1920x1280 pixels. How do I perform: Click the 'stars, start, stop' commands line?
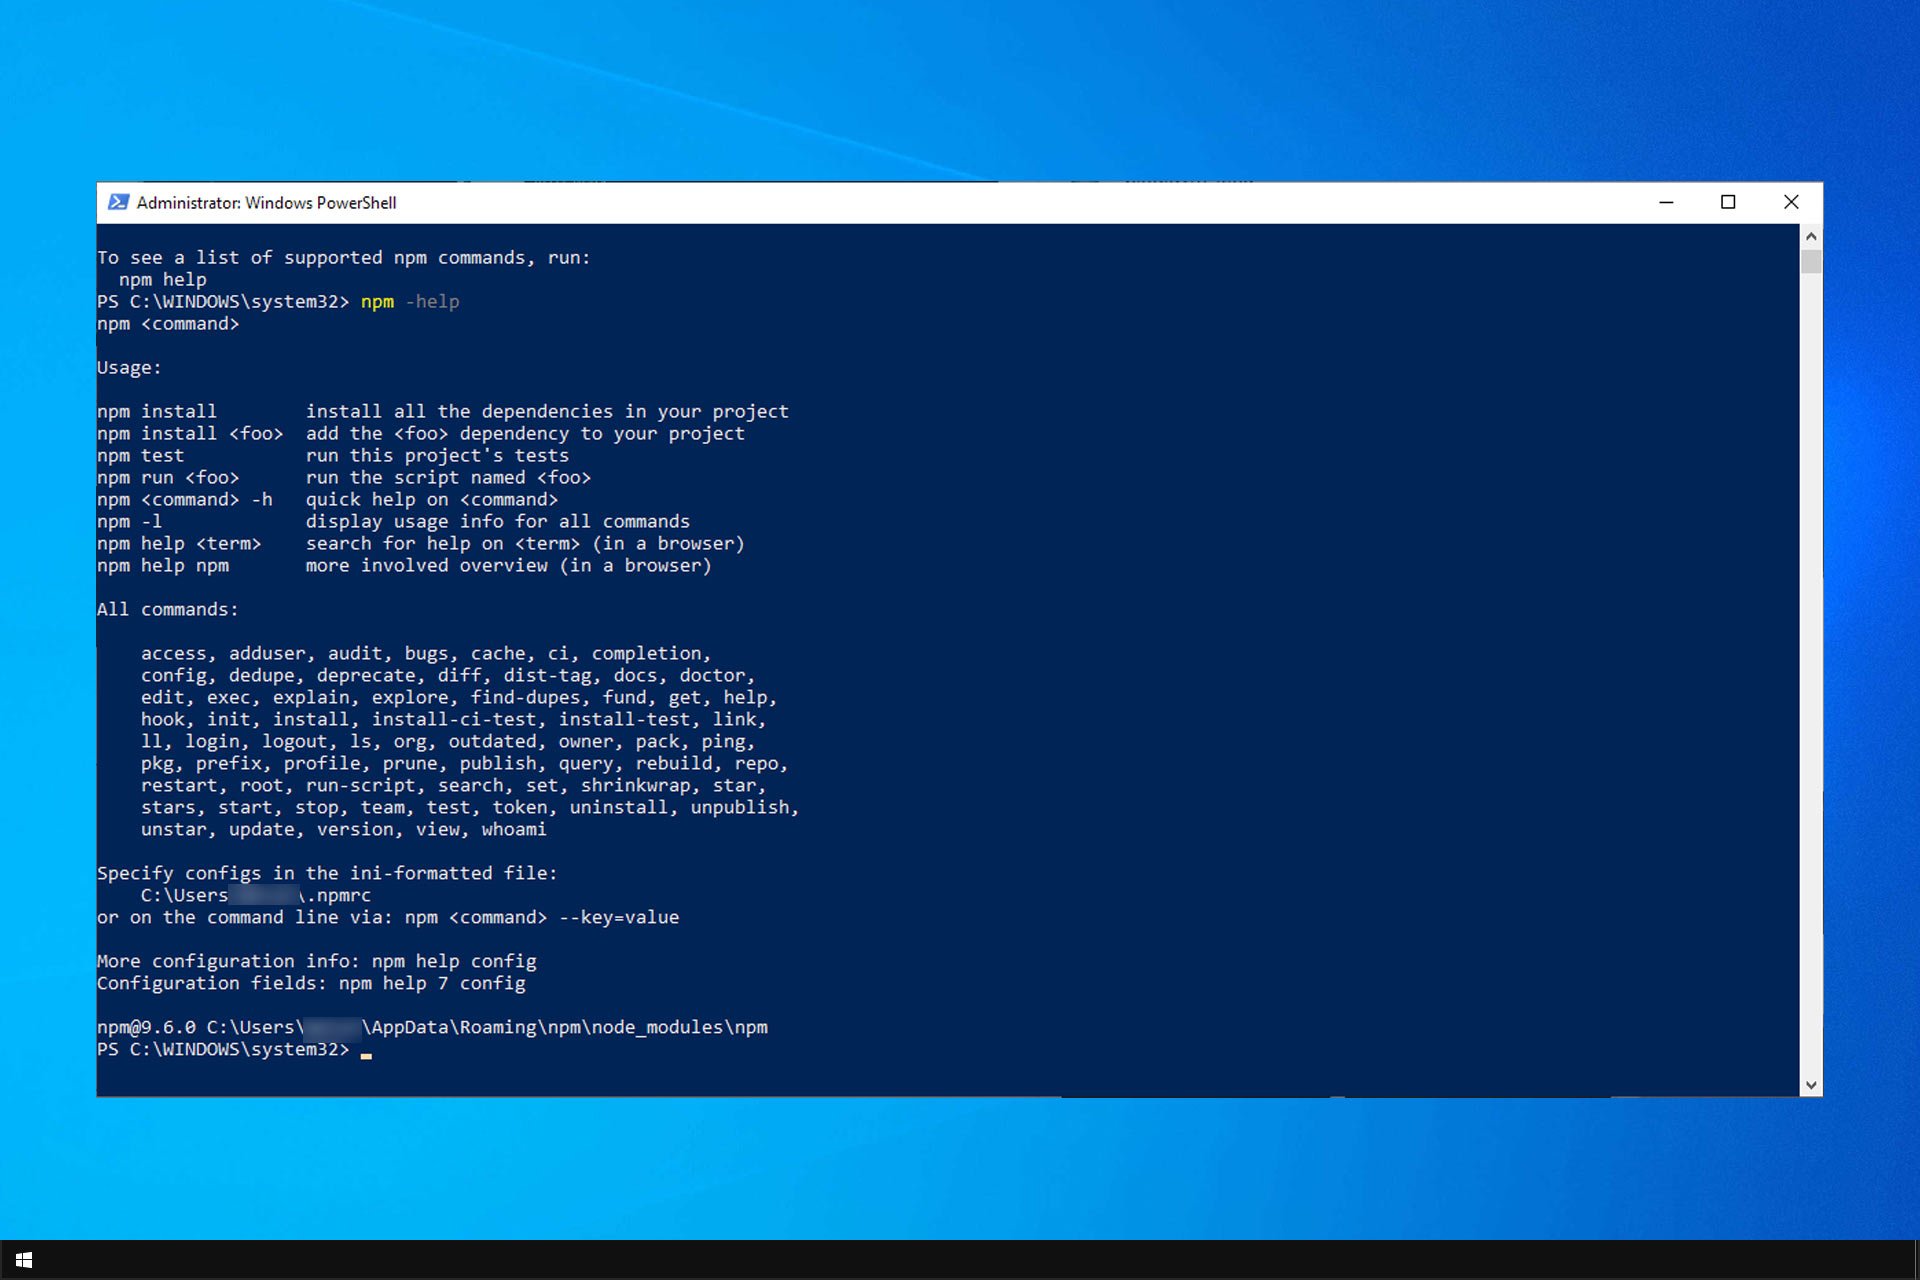[470, 808]
